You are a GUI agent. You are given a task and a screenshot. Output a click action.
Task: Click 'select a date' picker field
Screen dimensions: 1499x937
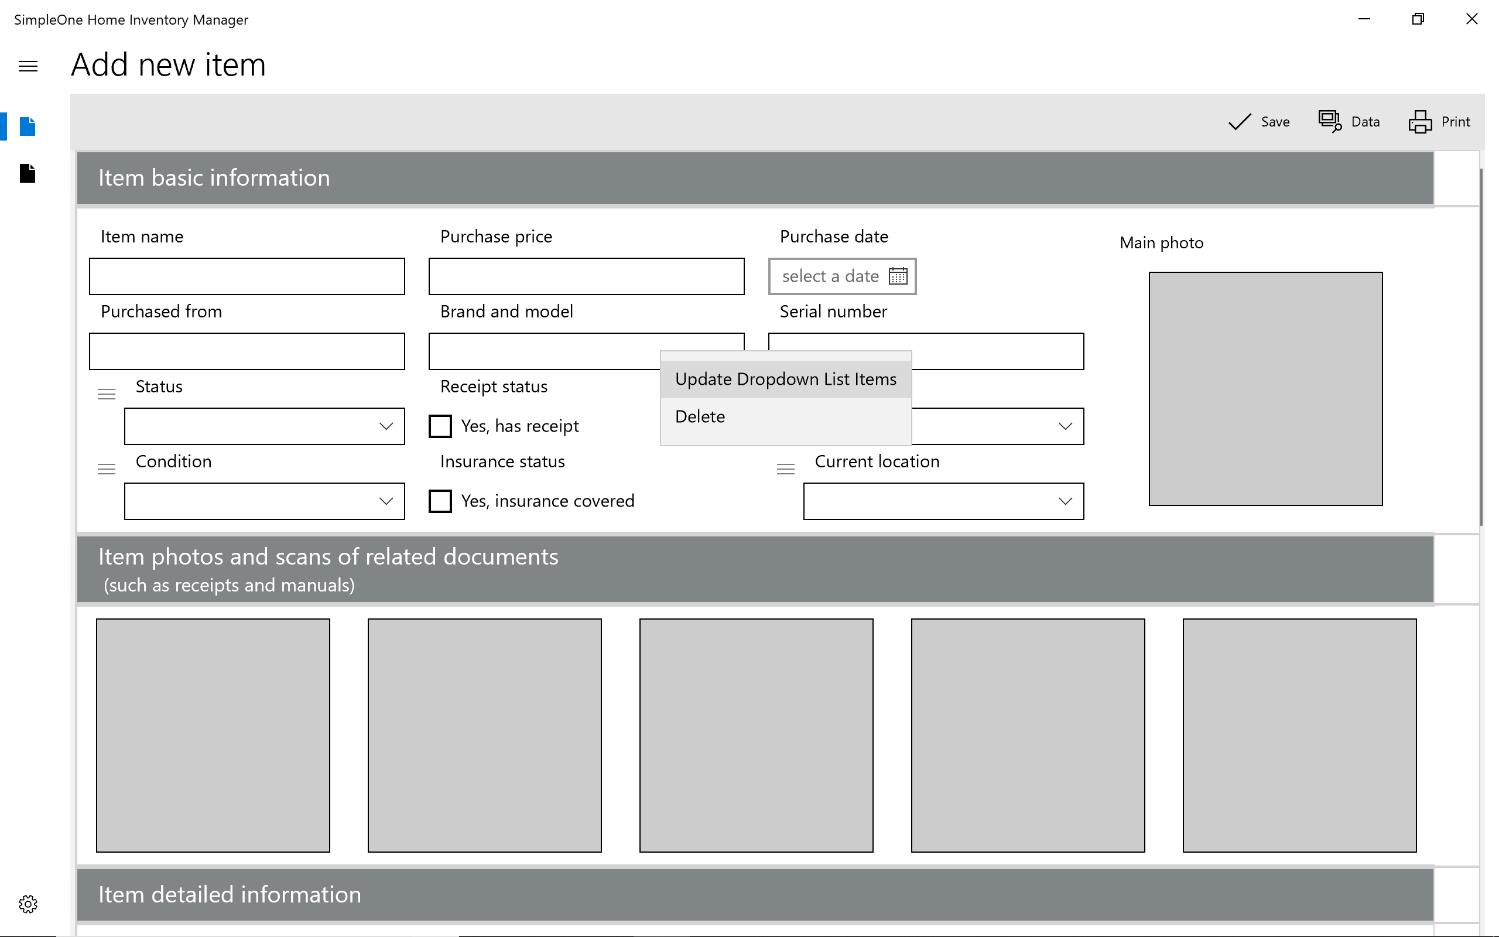click(x=842, y=276)
